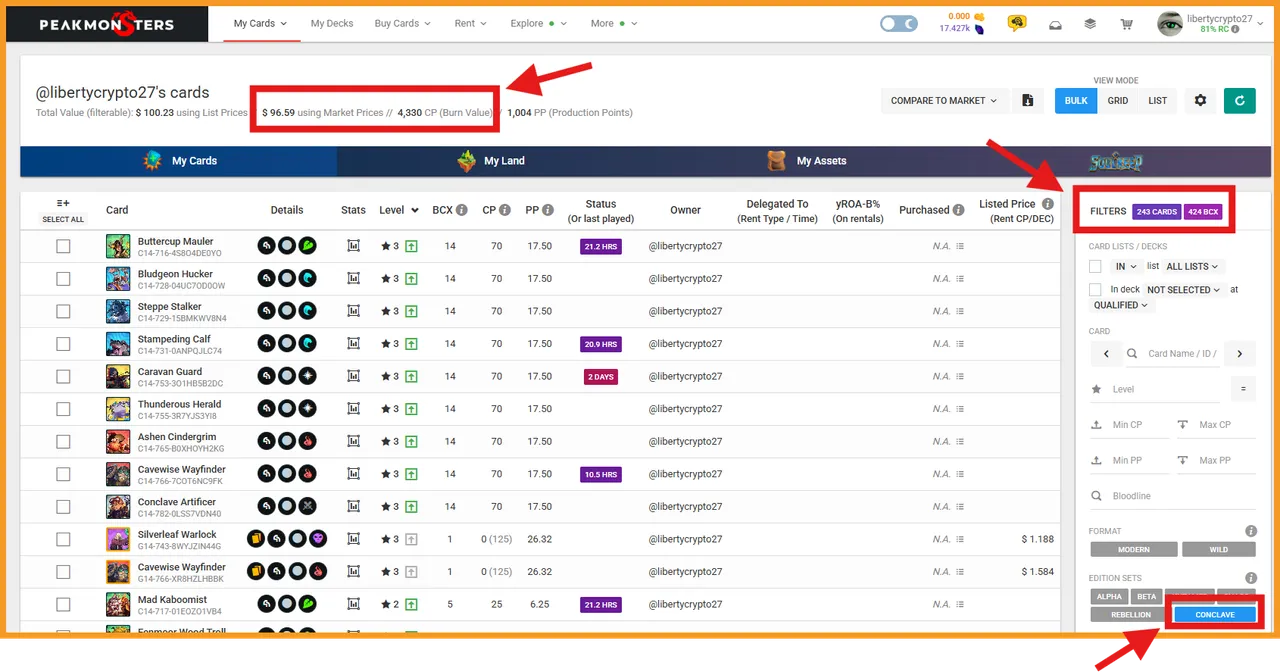Image resolution: width=1280 pixels, height=672 pixels.
Task: Go to previous card with left chevron
Action: point(1105,354)
